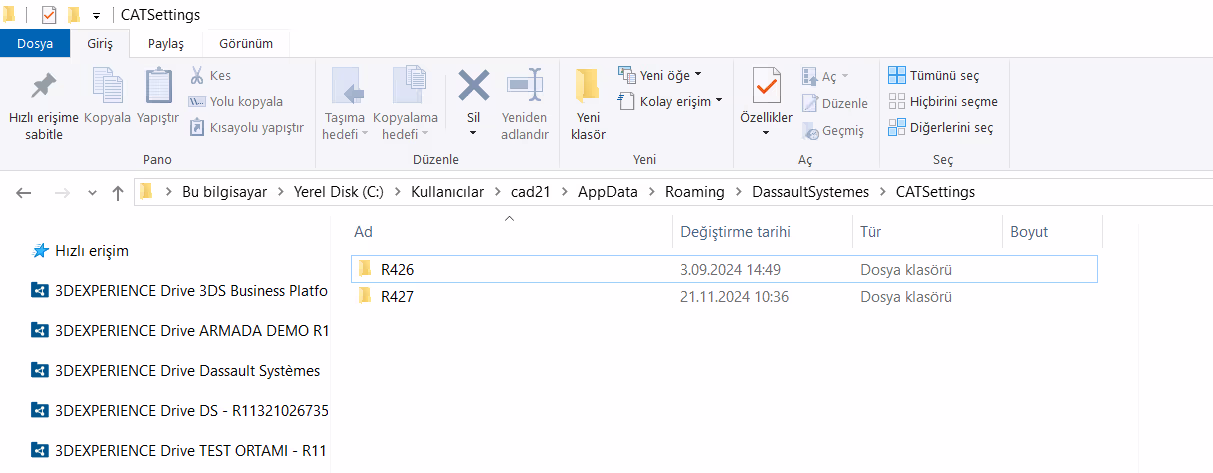Open the Yeni öğe dropdown
This screenshot has width=1213, height=473.
pos(660,75)
